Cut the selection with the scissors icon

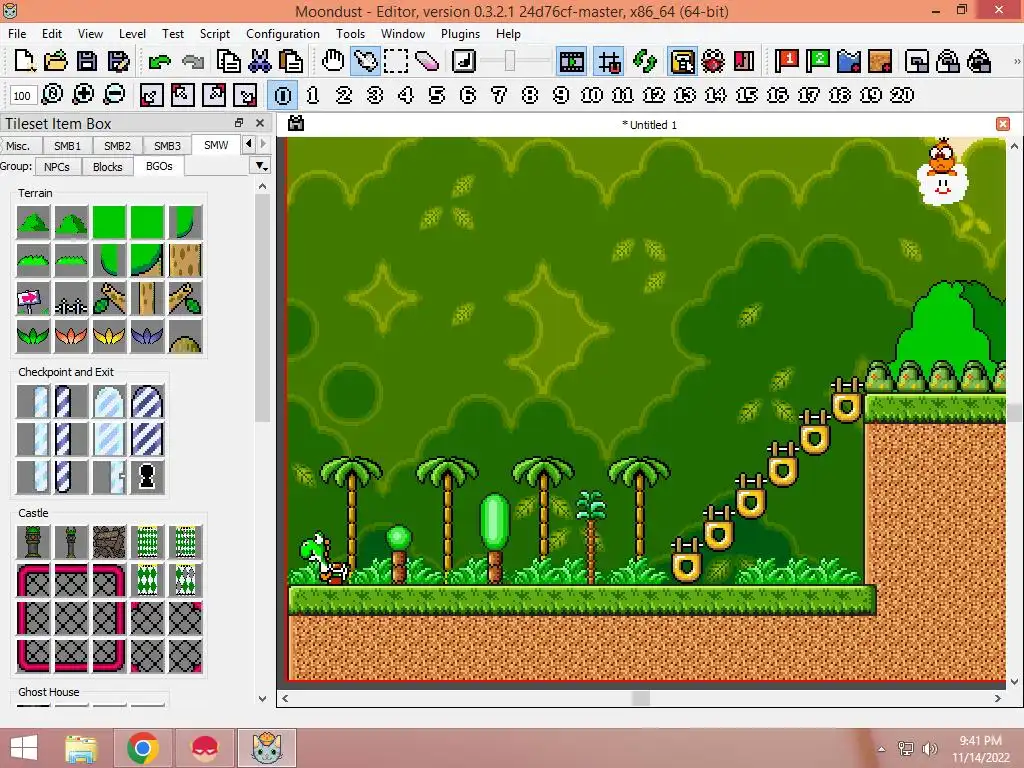259,61
